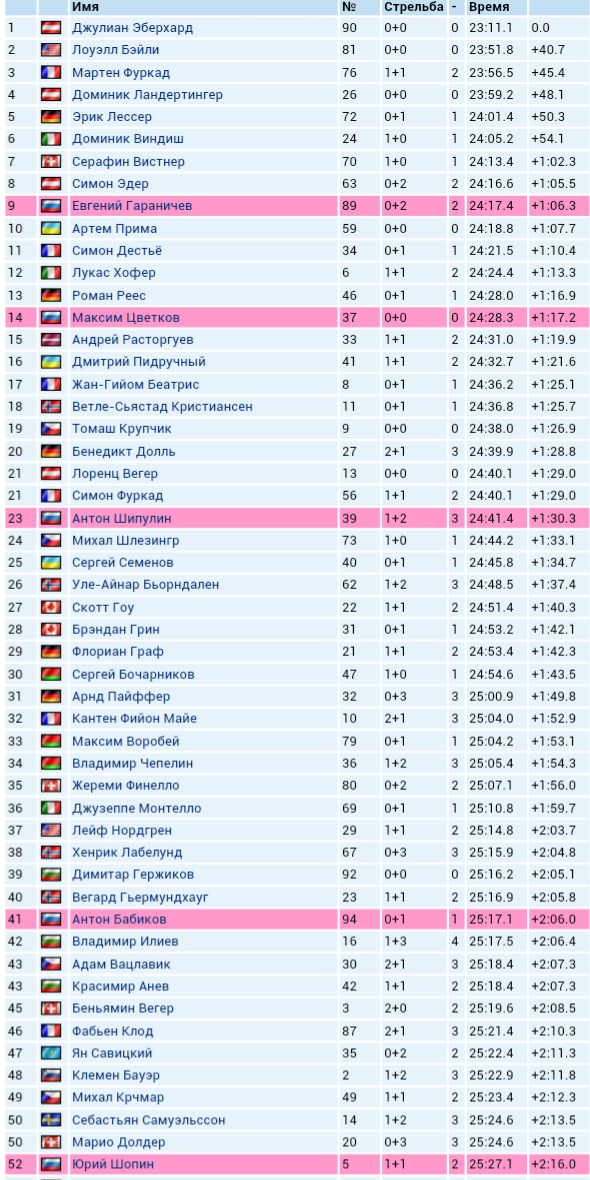The image size is (590, 1180).
Task: Open athlete Евгений Гараничев
Action: tap(132, 206)
